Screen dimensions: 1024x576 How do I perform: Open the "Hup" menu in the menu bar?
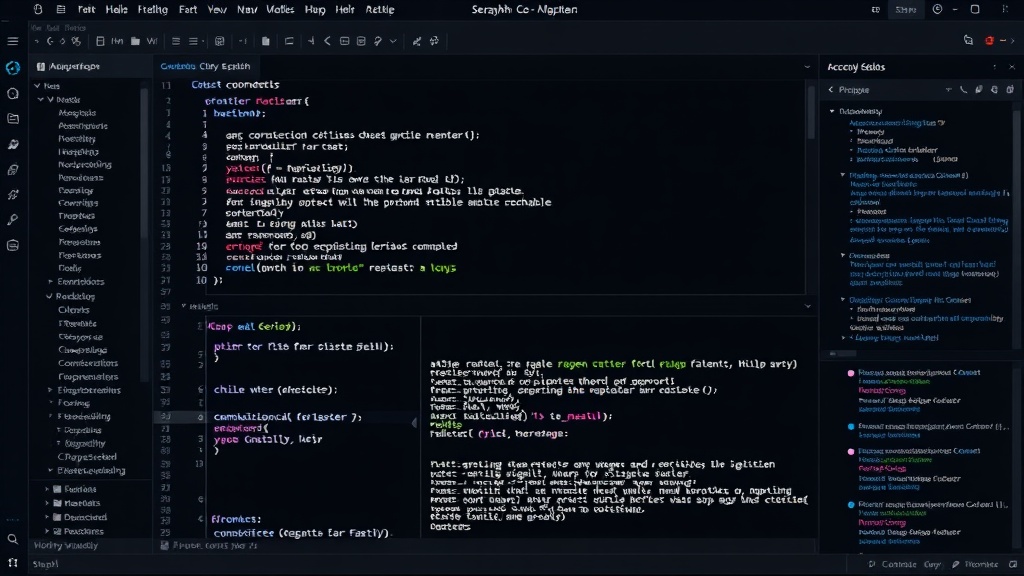(315, 9)
